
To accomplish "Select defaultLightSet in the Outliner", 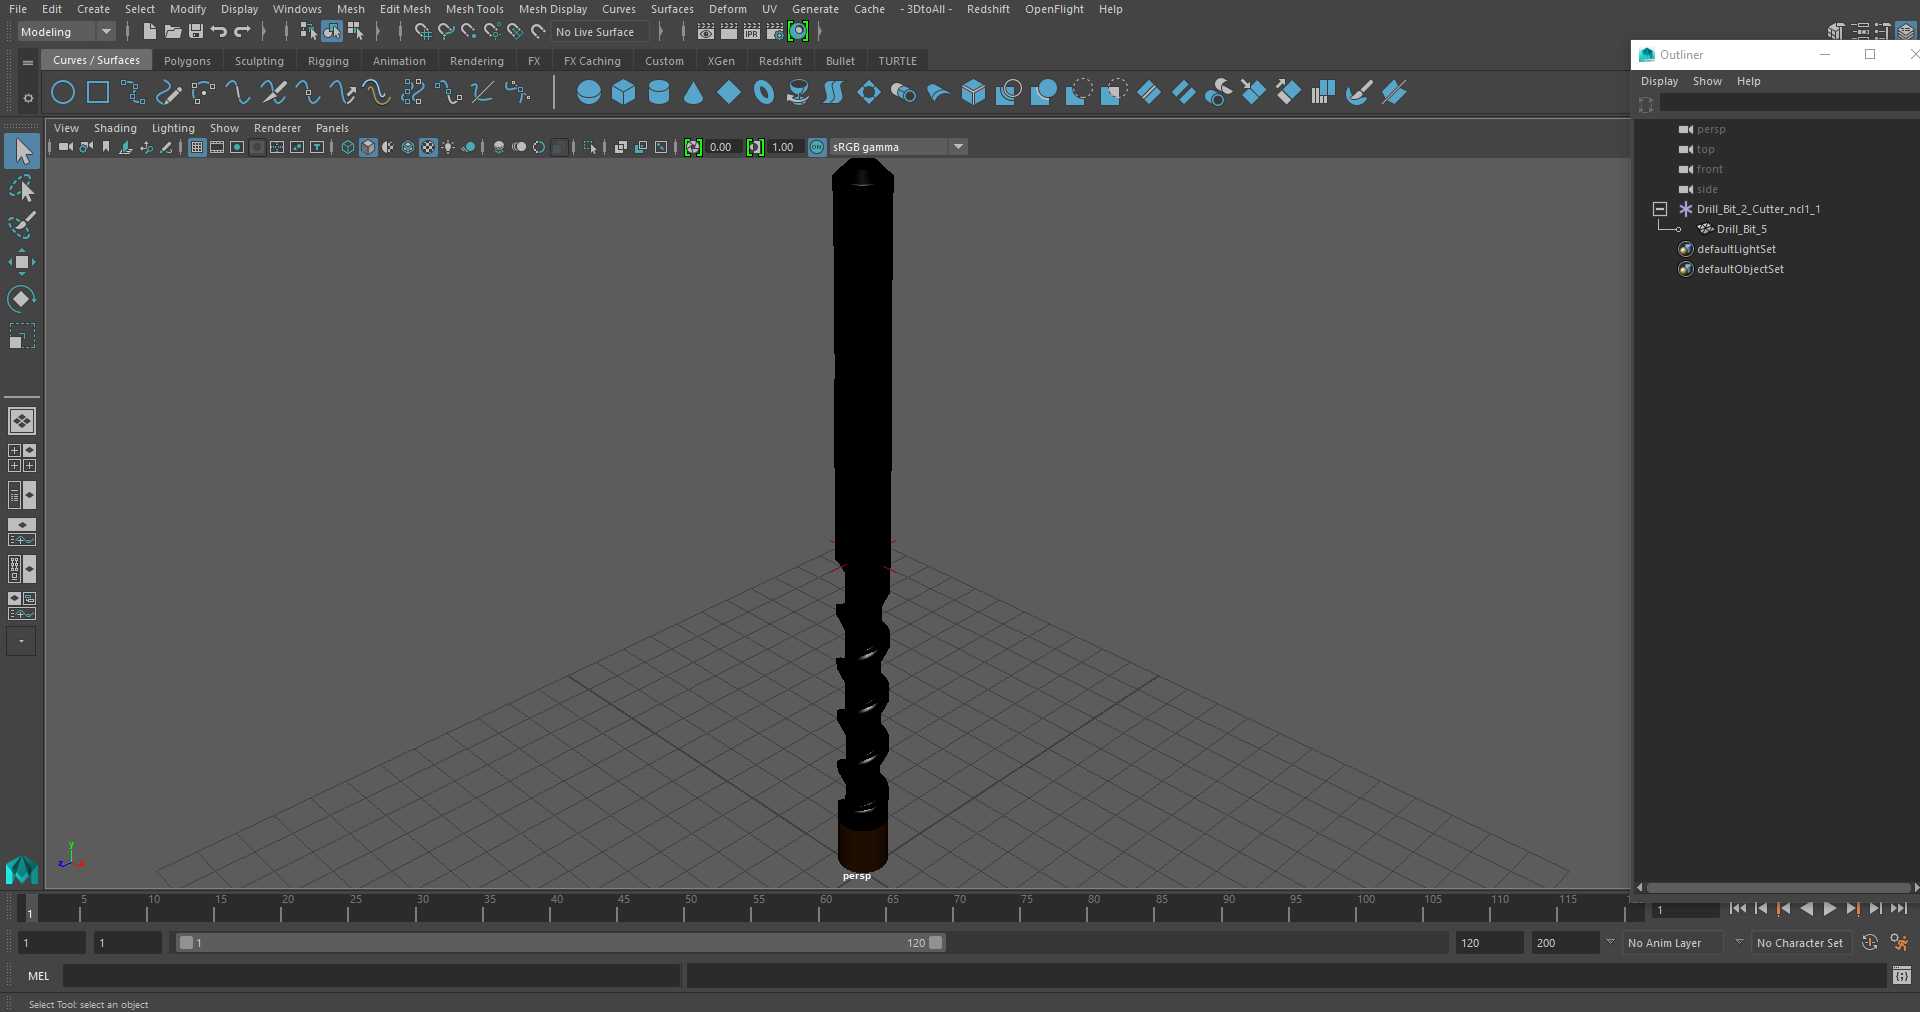I will pyautogui.click(x=1736, y=249).
